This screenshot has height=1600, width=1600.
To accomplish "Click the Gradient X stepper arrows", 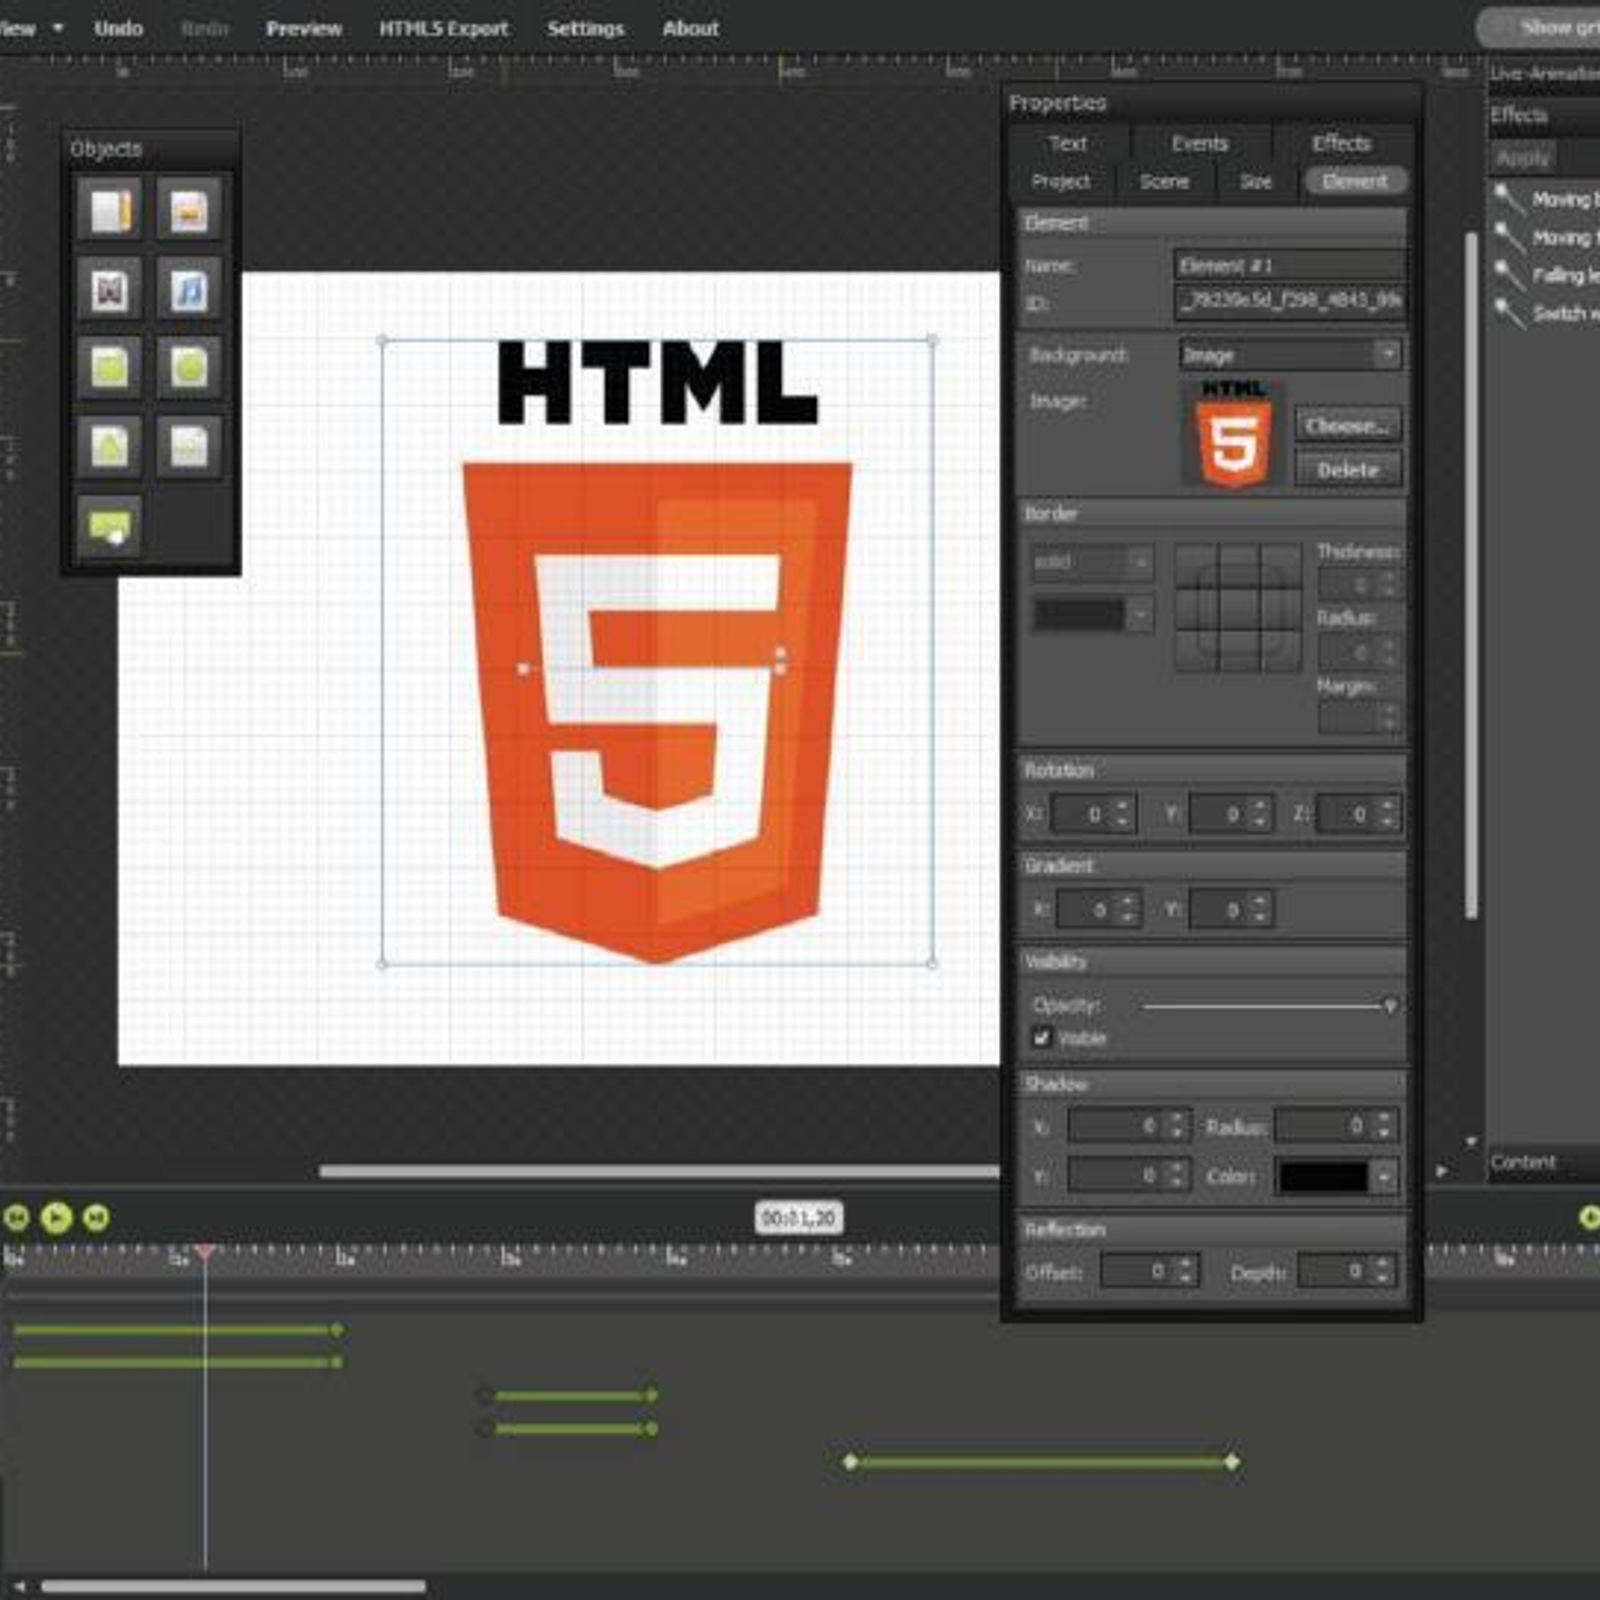I will coord(1128,909).
